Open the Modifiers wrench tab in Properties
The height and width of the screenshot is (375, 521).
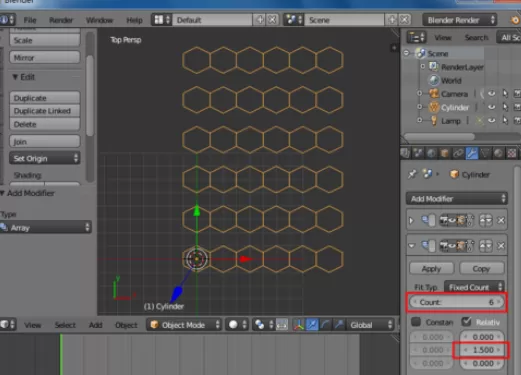pyautogui.click(x=472, y=153)
